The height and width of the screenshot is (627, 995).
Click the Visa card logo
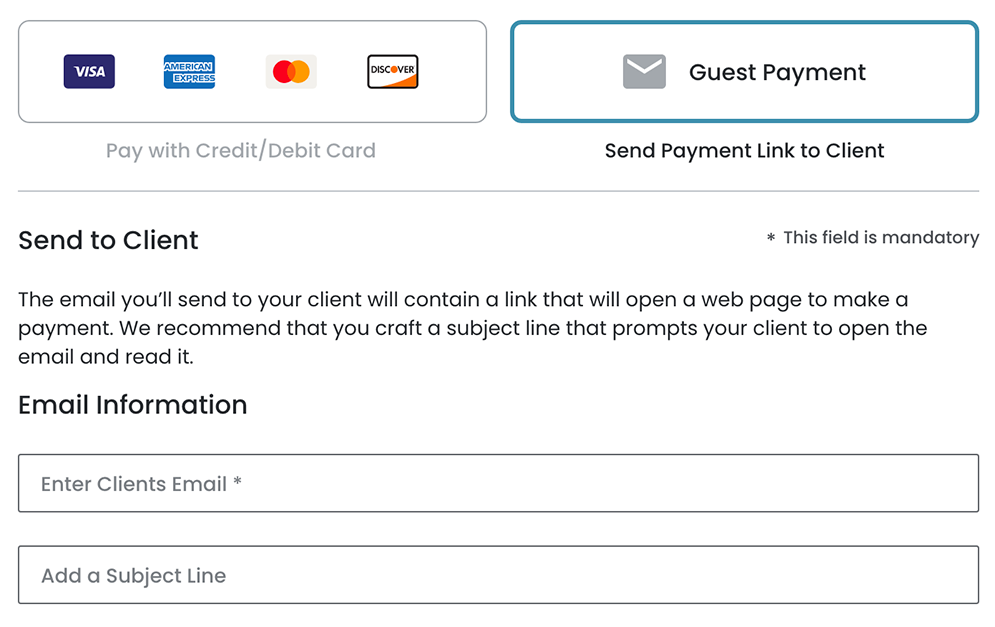(89, 72)
